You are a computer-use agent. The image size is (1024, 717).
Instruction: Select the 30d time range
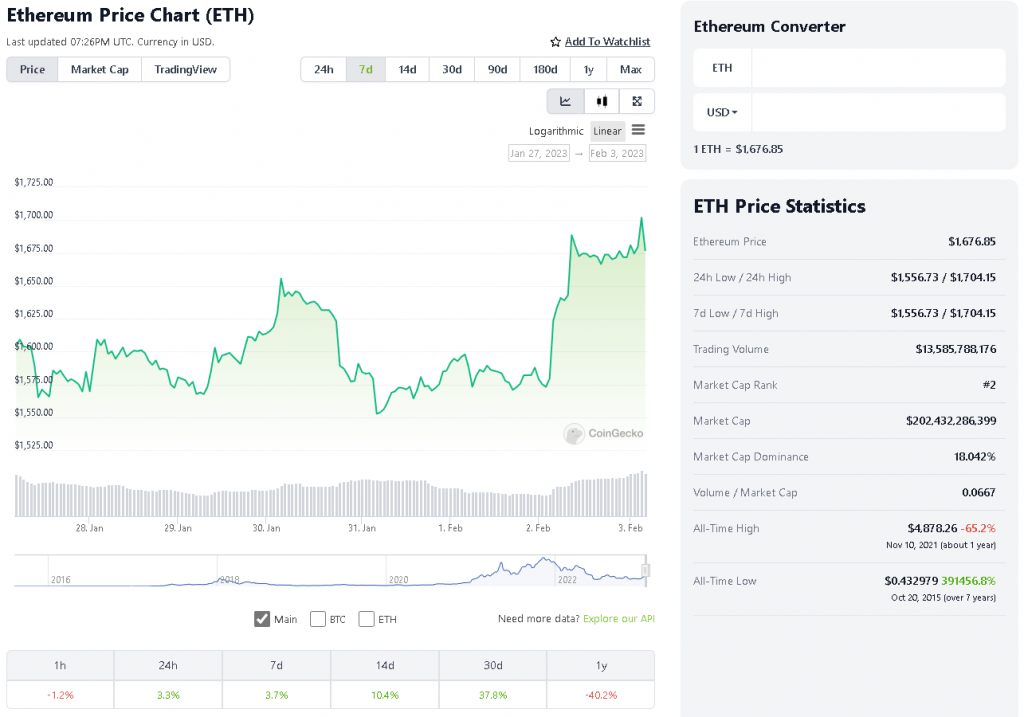coord(452,69)
